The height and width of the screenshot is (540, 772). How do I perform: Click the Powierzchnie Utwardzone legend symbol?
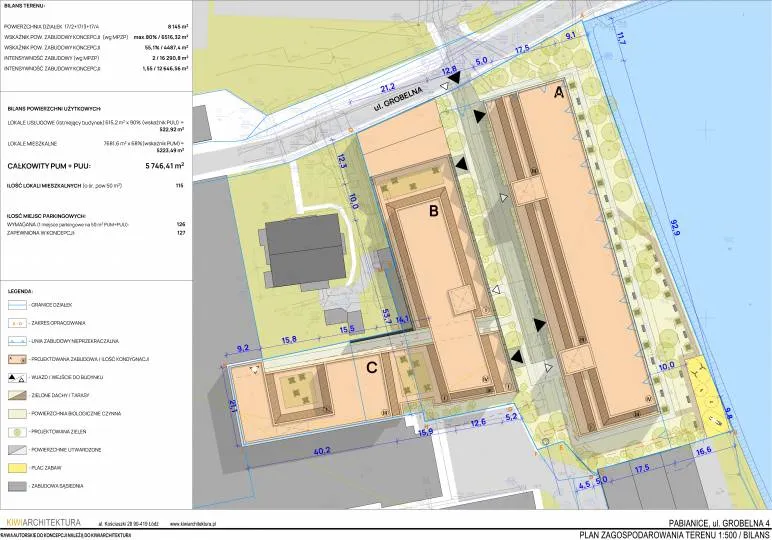click(15, 449)
